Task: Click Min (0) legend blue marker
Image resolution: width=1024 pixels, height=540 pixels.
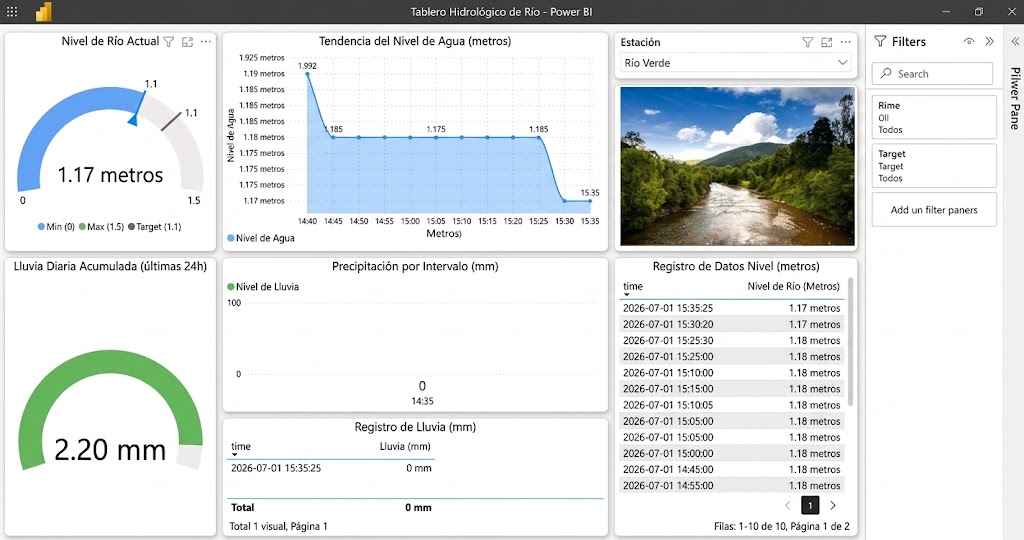Action: click(x=41, y=227)
